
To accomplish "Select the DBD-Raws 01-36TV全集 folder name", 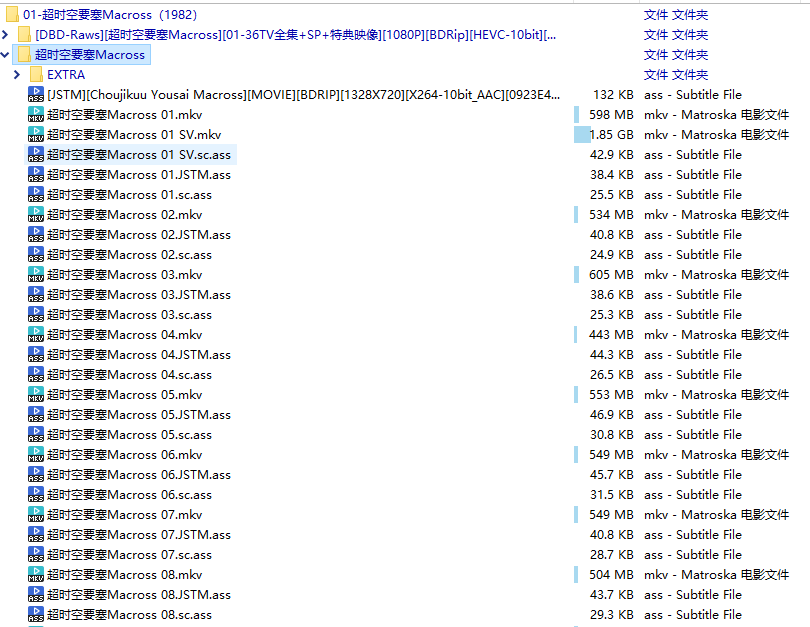I will [x=295, y=35].
